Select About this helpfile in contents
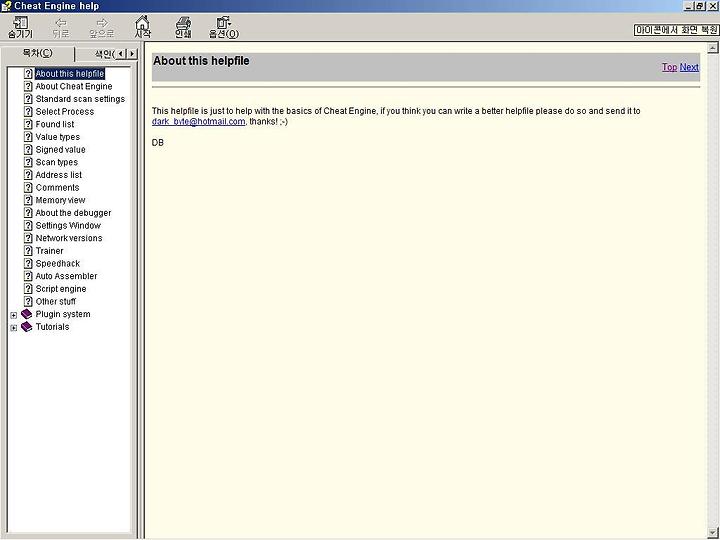720x540 pixels. coord(70,73)
